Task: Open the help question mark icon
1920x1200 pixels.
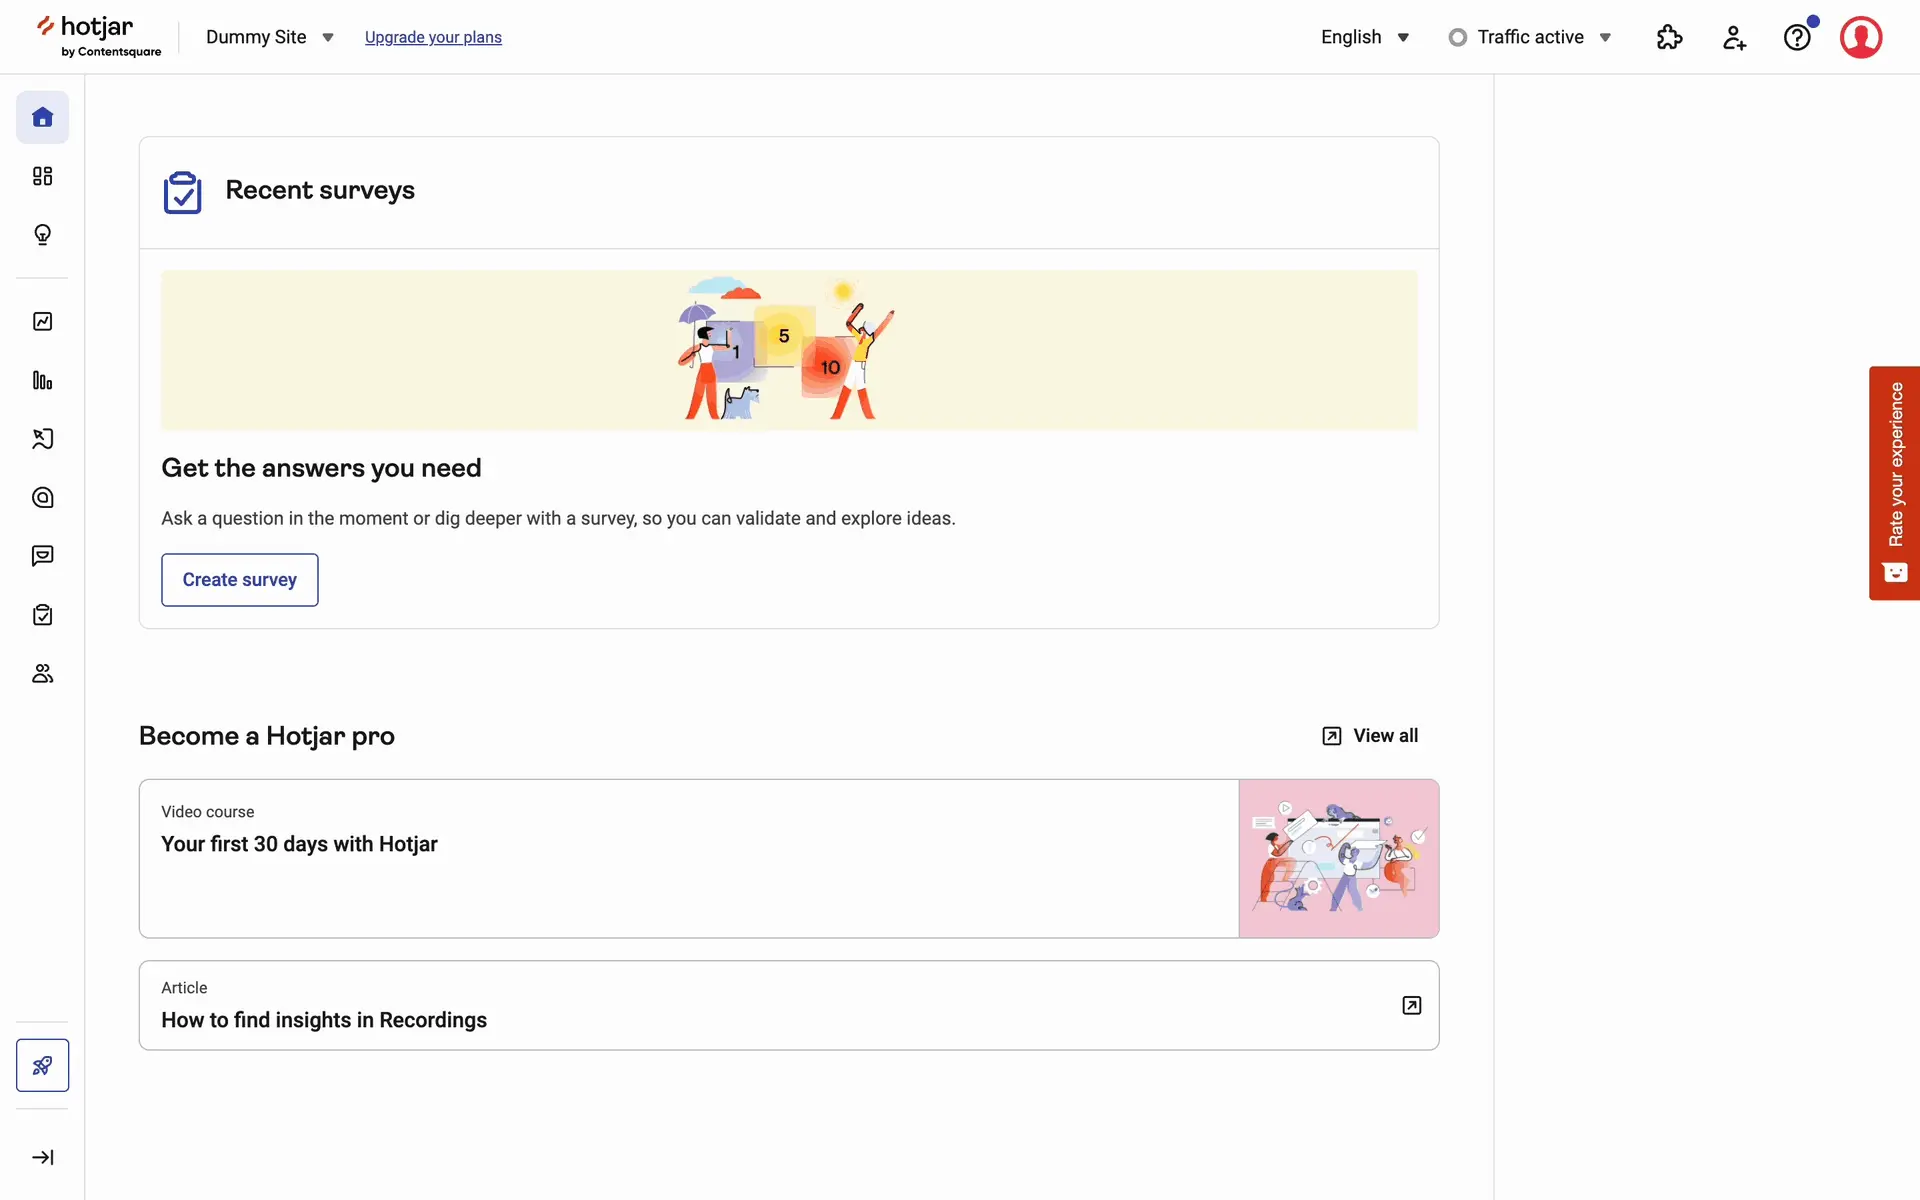Action: tap(1797, 37)
